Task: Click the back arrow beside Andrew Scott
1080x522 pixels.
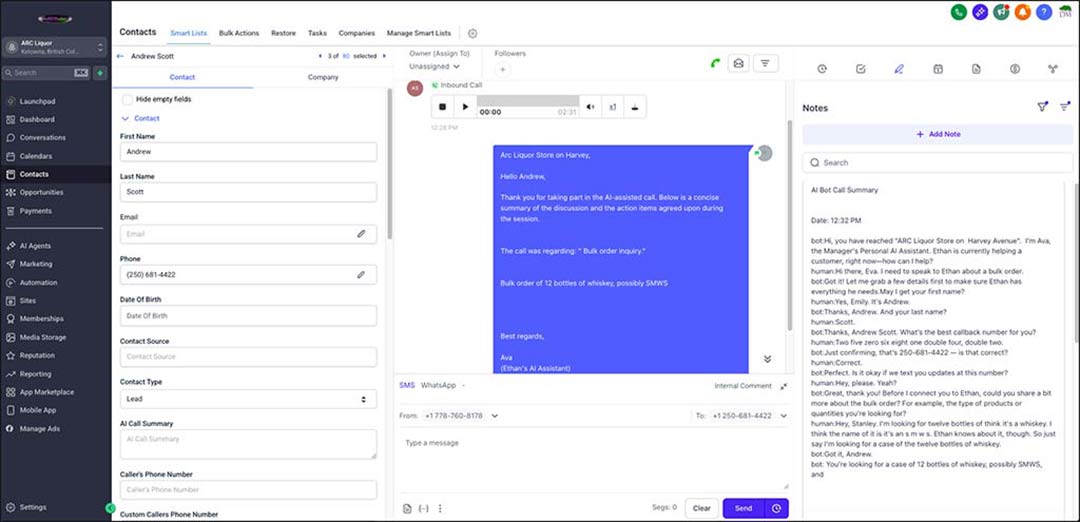Action: point(121,56)
